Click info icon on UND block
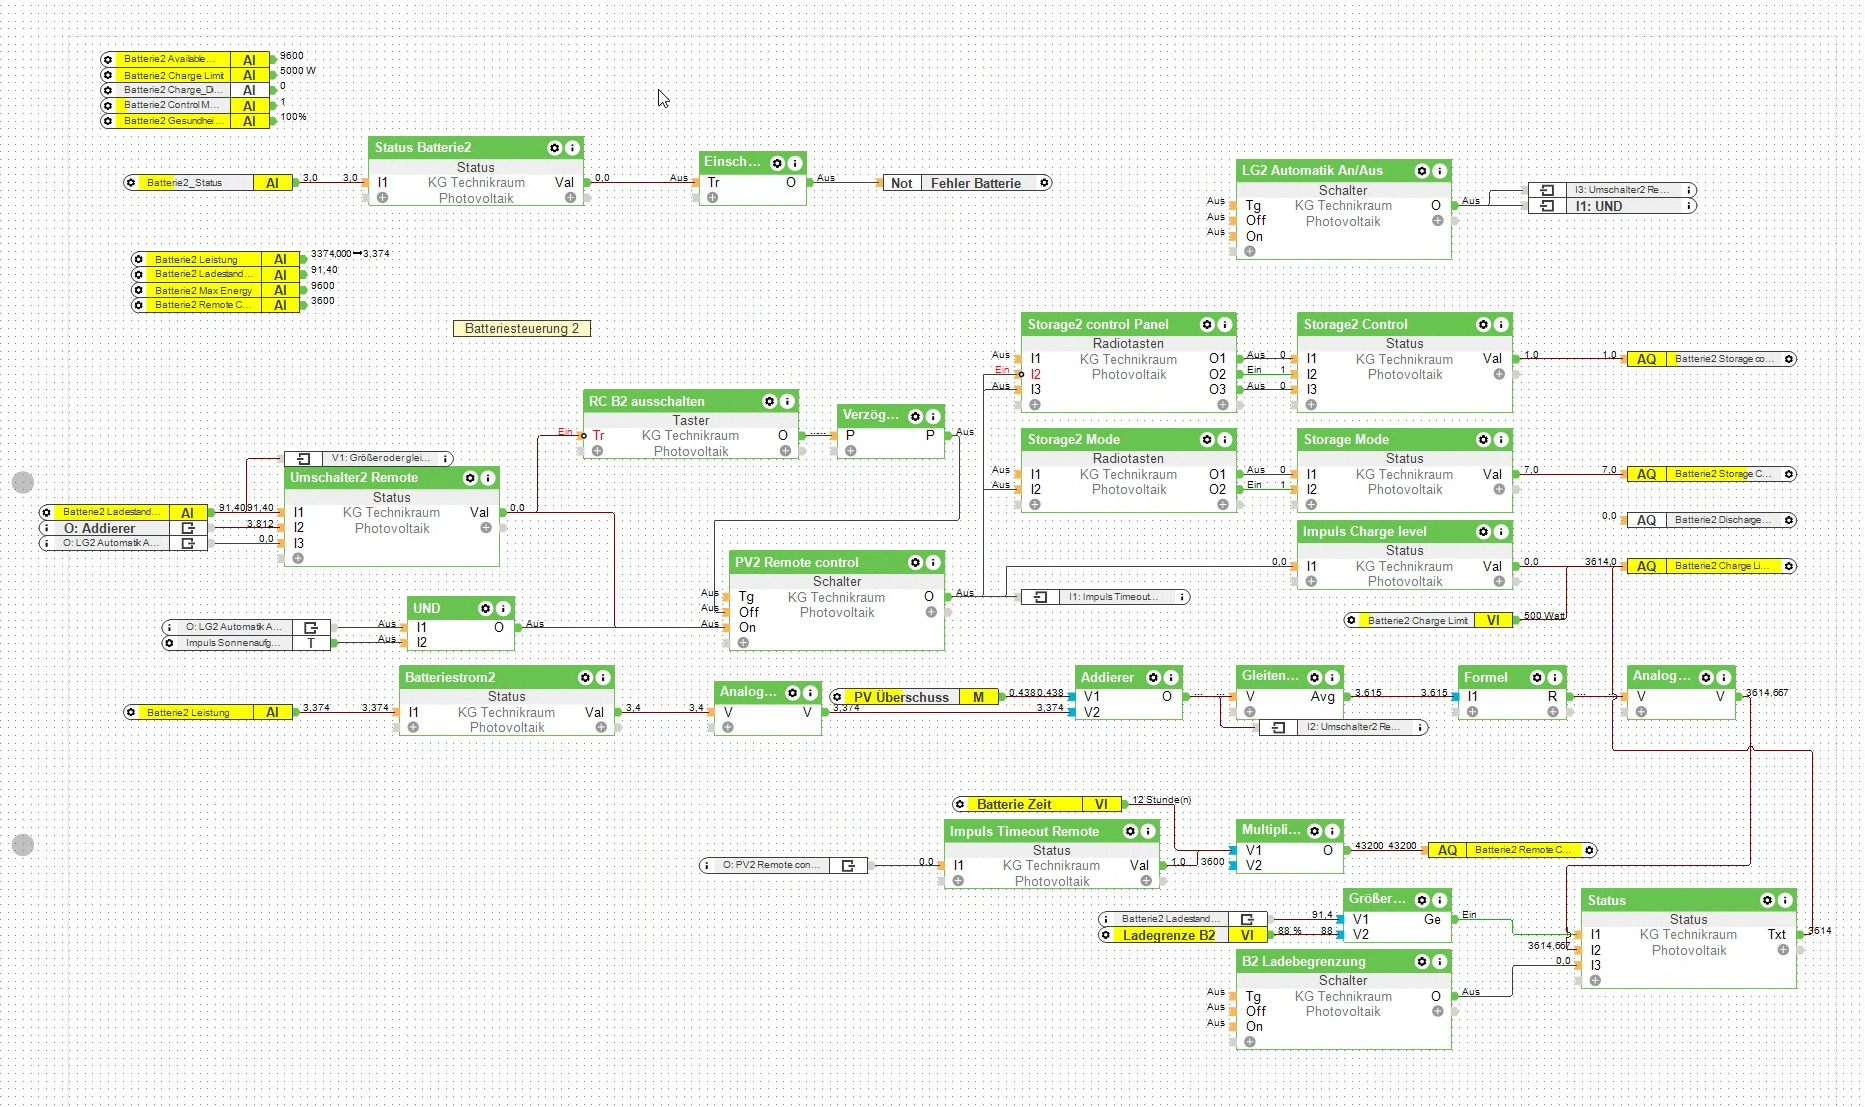Viewport: 1865px width, 1107px height. 503,609
